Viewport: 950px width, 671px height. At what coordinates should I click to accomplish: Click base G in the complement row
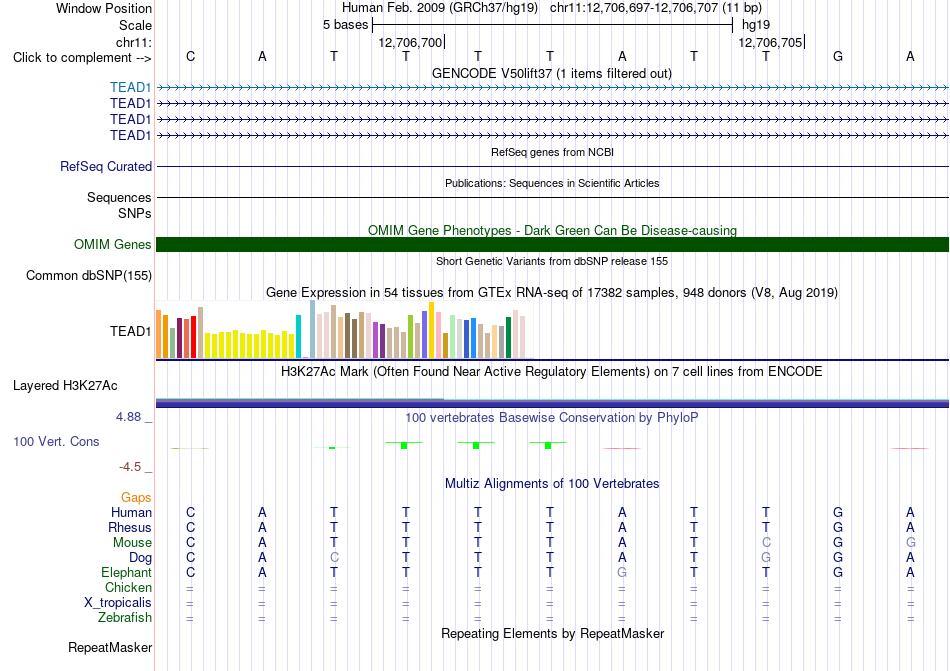[838, 56]
